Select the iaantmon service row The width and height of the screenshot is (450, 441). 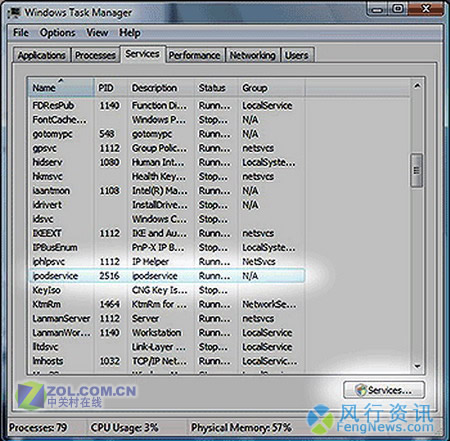[x=166, y=191]
